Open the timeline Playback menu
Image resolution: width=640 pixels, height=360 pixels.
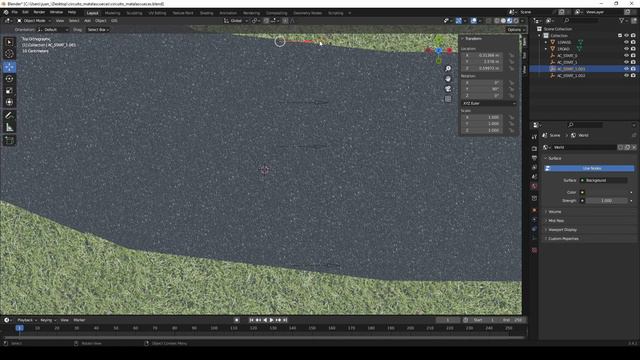pyautogui.click(x=27, y=320)
